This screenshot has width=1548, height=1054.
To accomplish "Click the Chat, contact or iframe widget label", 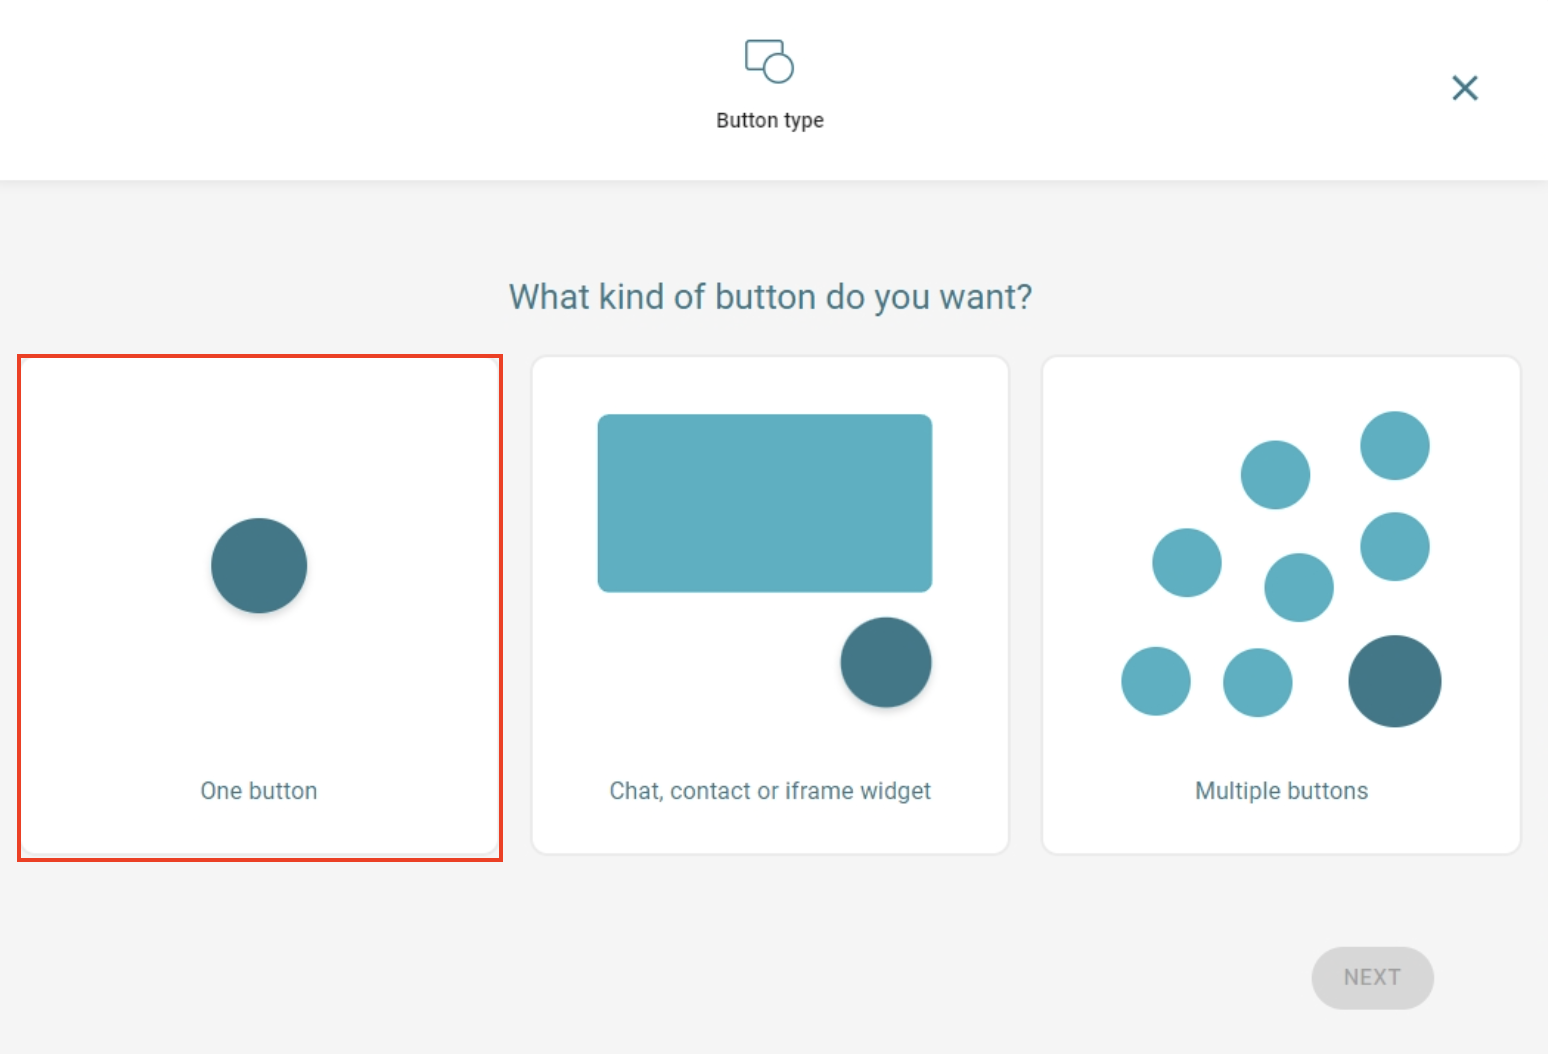I will click(x=769, y=790).
